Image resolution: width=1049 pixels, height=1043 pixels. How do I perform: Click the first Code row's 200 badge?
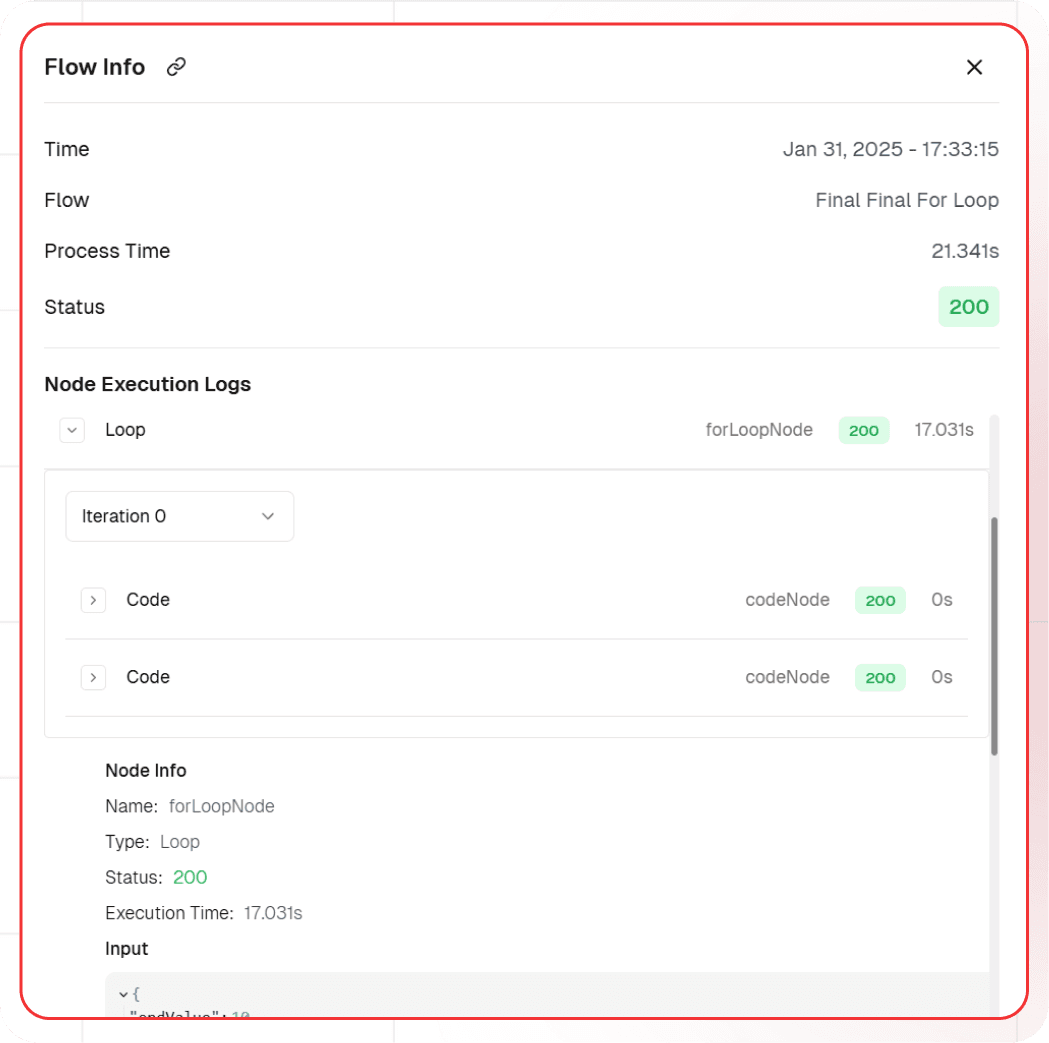click(880, 600)
